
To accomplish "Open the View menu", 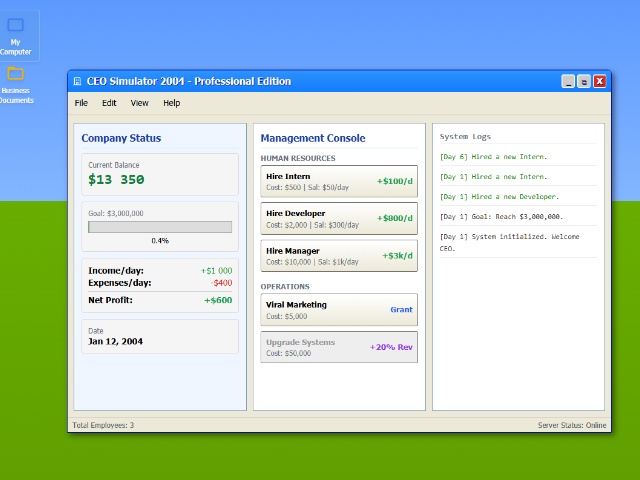I will coord(140,103).
